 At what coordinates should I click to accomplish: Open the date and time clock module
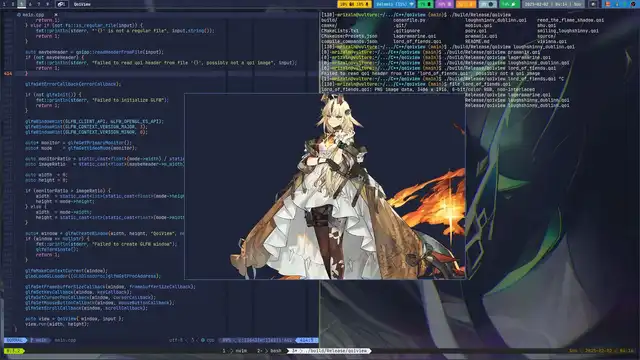[x=553, y=4]
